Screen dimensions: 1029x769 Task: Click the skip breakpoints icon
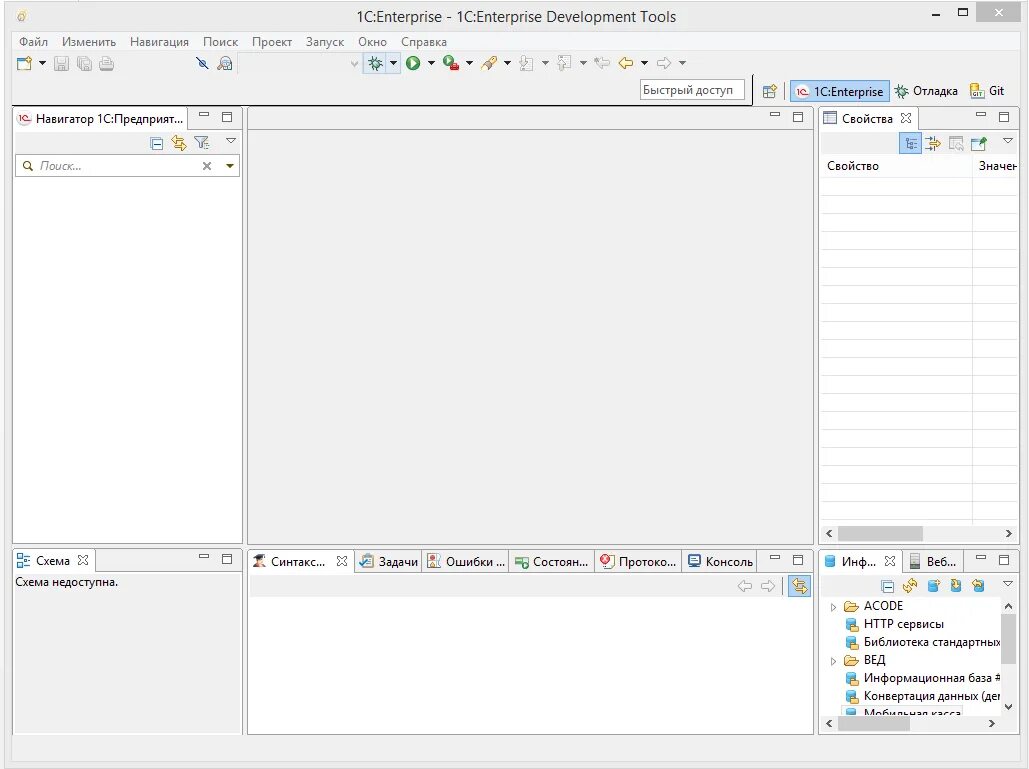click(202, 64)
